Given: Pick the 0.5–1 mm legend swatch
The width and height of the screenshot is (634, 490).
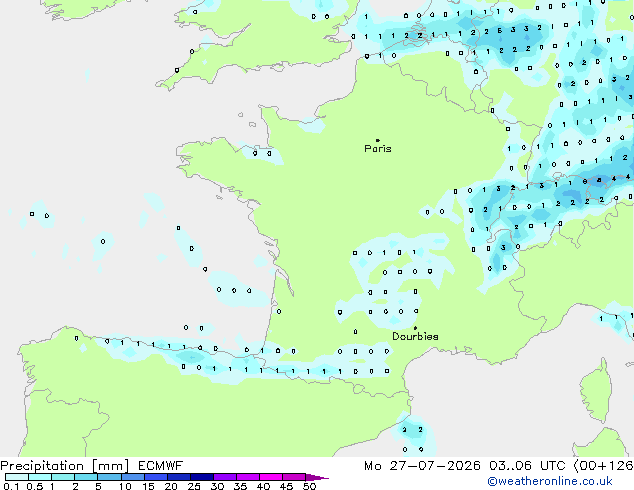Looking at the screenshot, I should [x=40, y=477].
